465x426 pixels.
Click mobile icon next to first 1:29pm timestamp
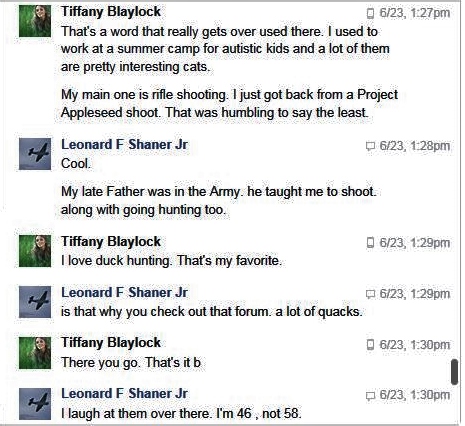point(370,243)
